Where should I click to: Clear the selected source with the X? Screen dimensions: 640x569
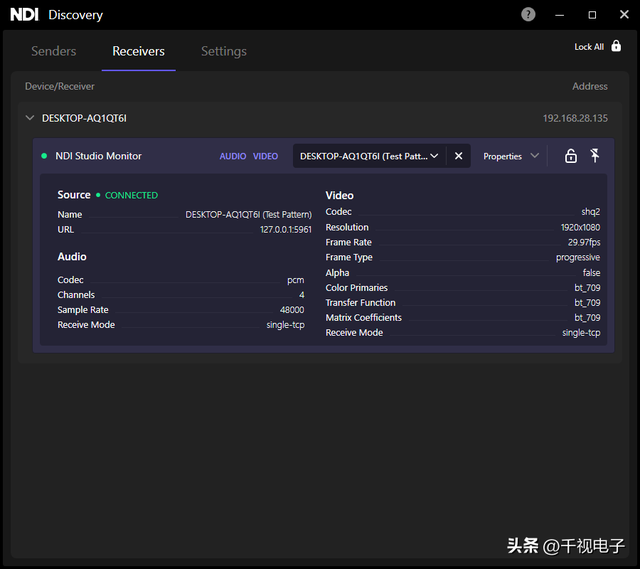pos(458,156)
